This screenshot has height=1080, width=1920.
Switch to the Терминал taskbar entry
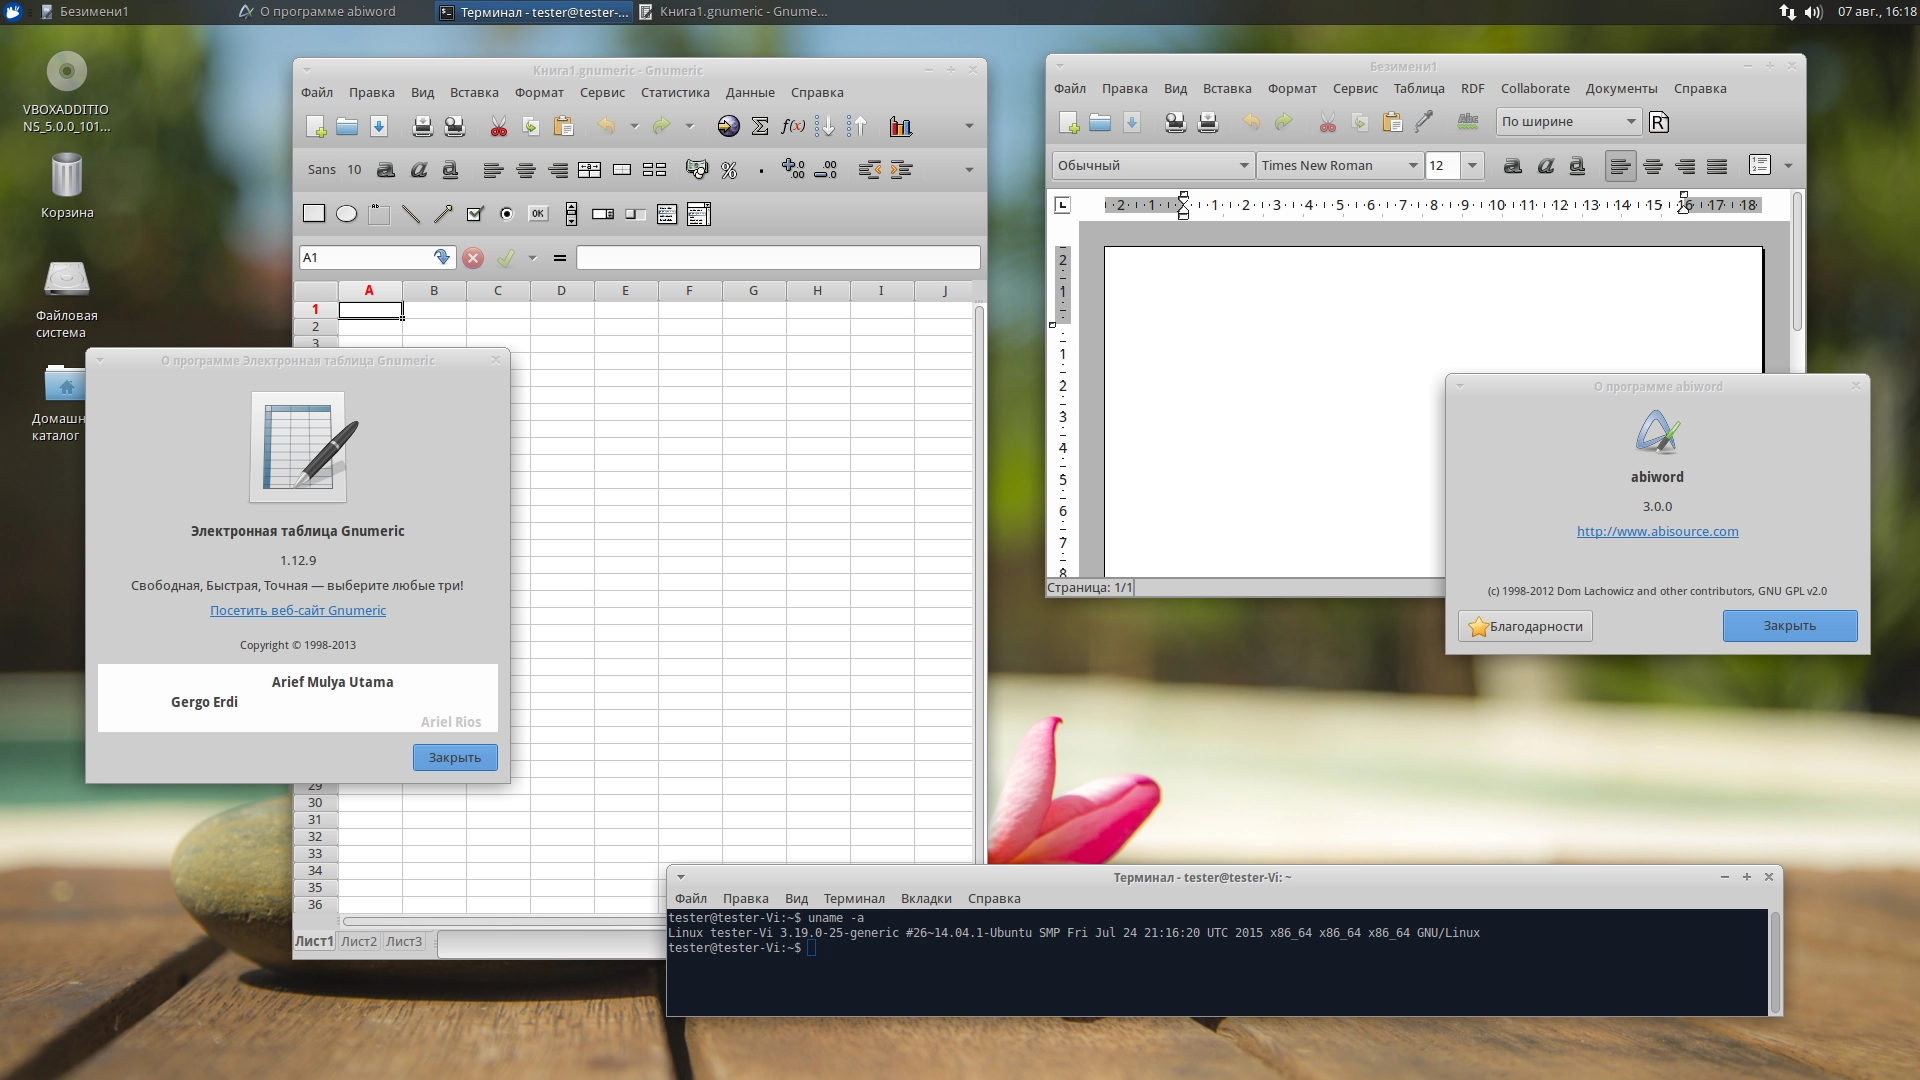click(x=536, y=12)
